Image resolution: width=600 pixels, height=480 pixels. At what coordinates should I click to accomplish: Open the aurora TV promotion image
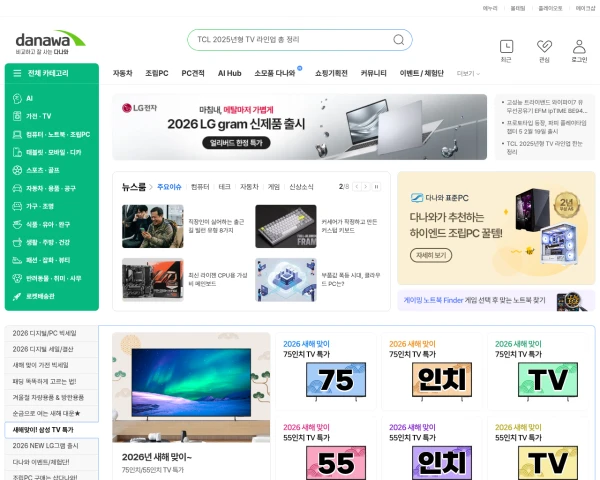pos(191,387)
